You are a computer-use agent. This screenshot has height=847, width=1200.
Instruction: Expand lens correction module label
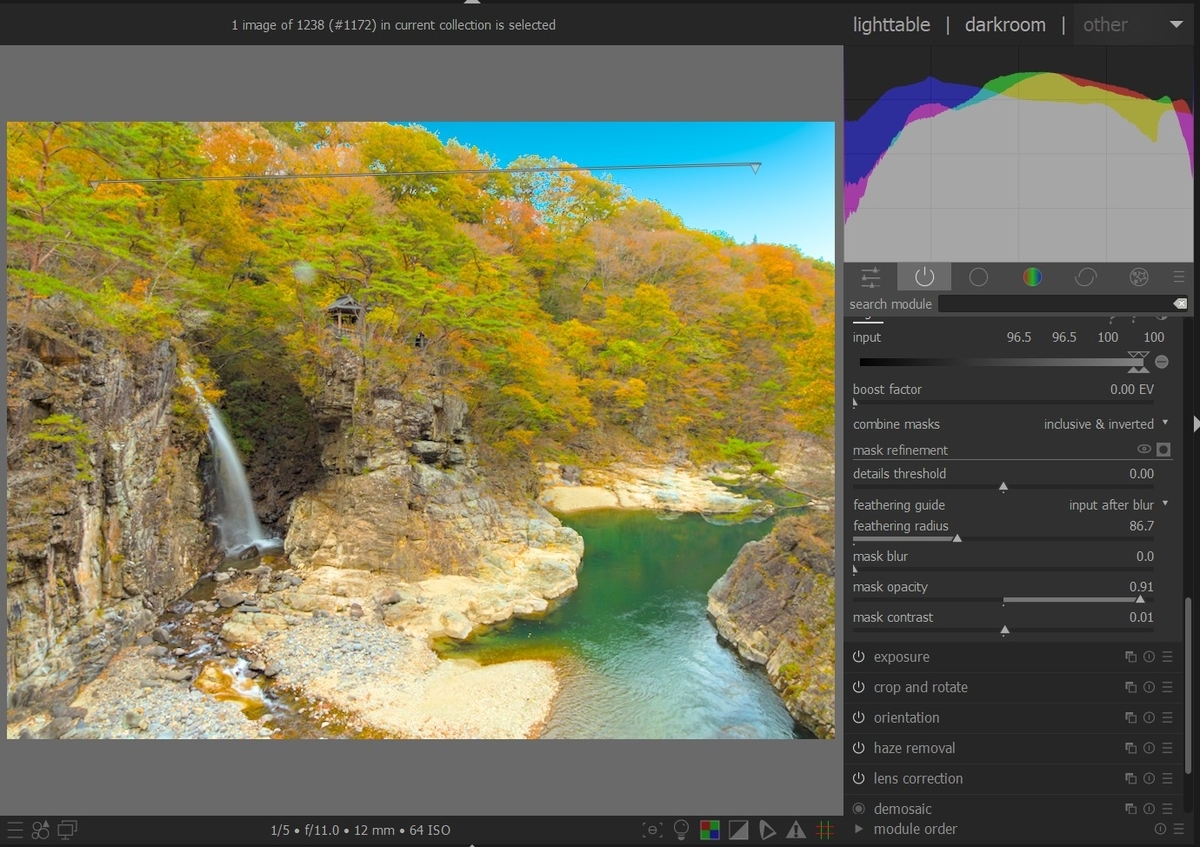[918, 778]
